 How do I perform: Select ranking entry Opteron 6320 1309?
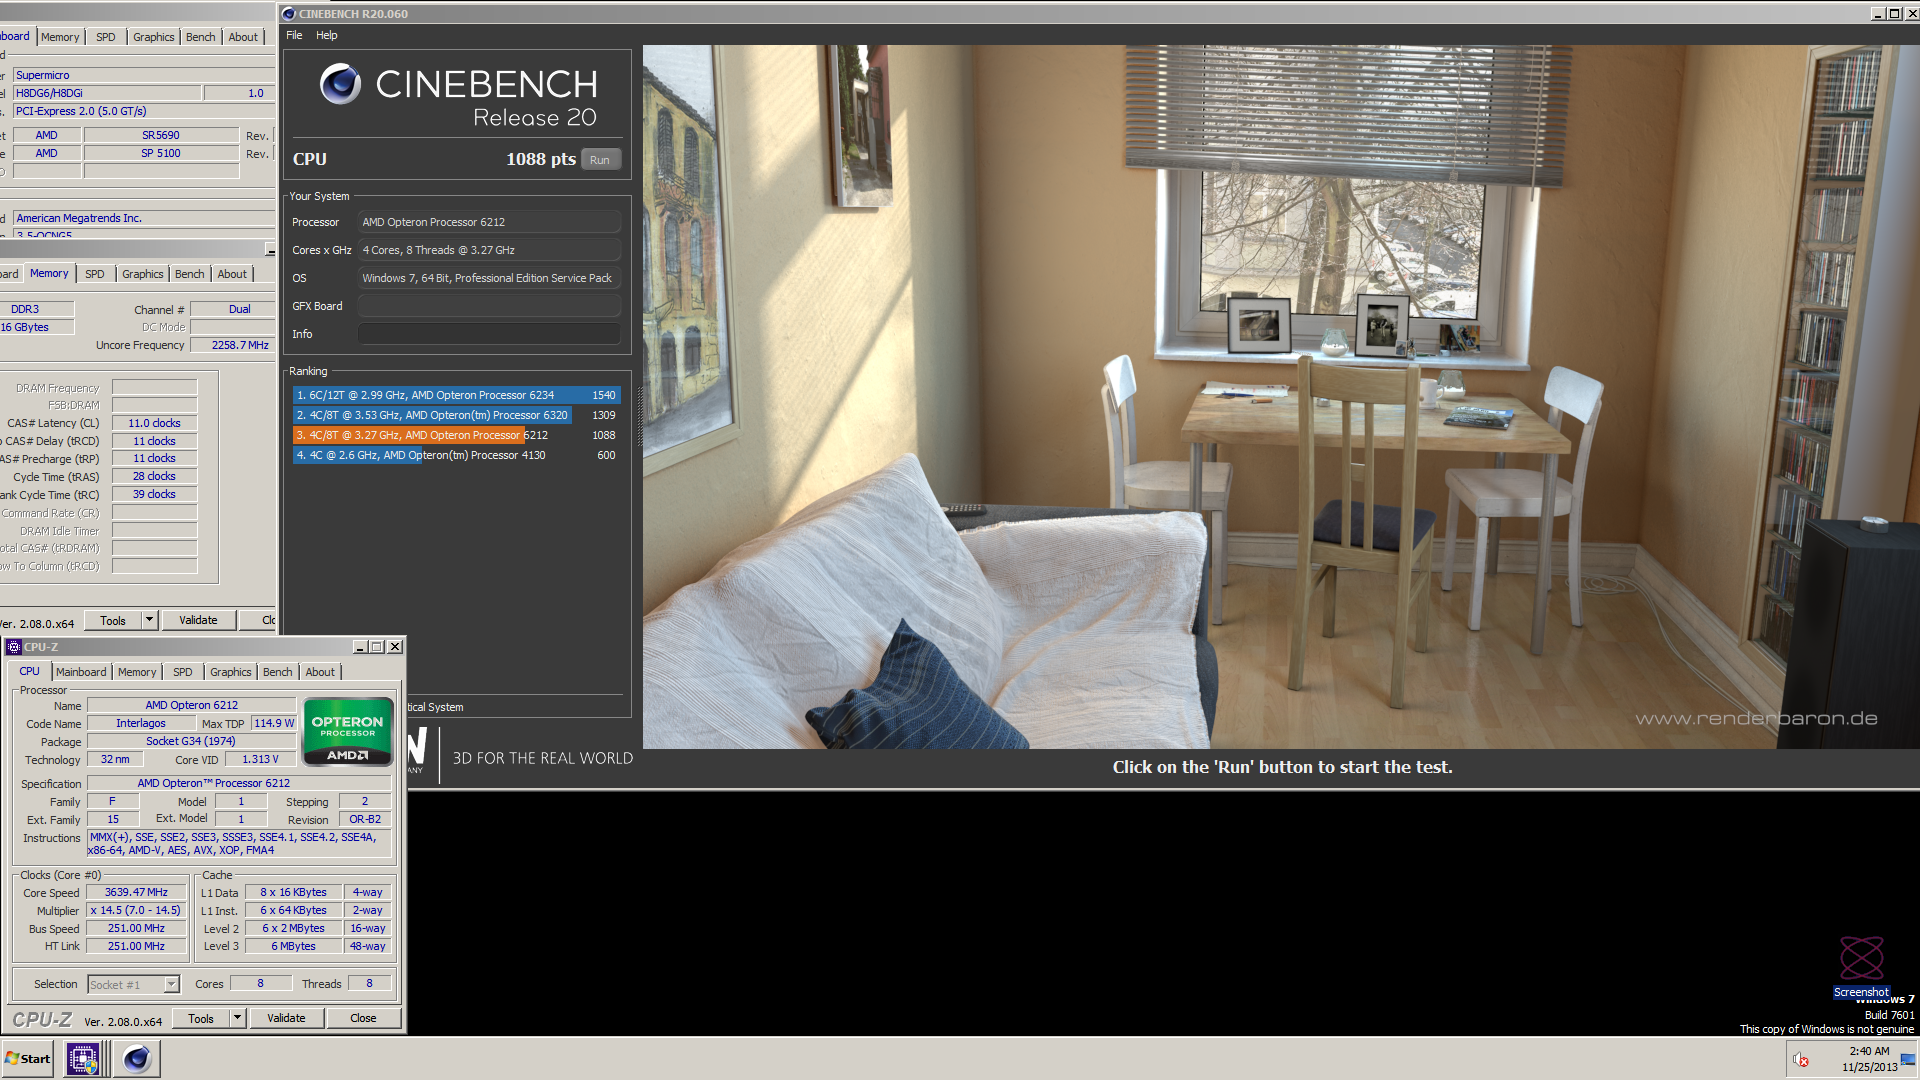click(456, 415)
